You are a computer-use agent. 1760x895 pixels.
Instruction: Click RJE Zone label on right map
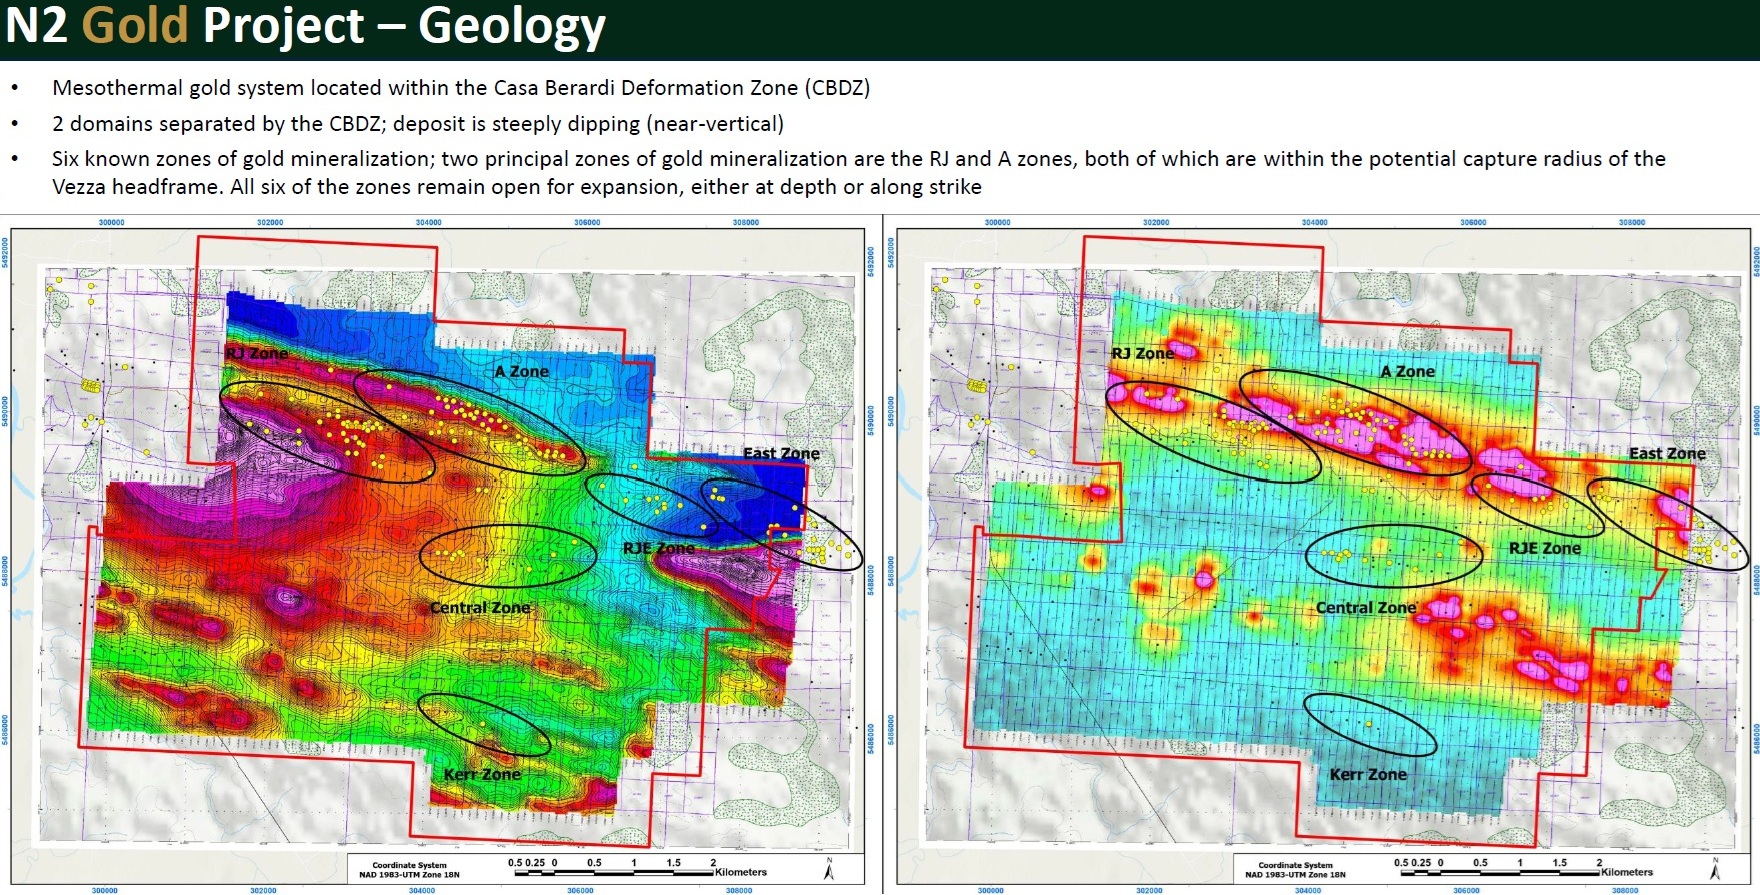click(1544, 548)
